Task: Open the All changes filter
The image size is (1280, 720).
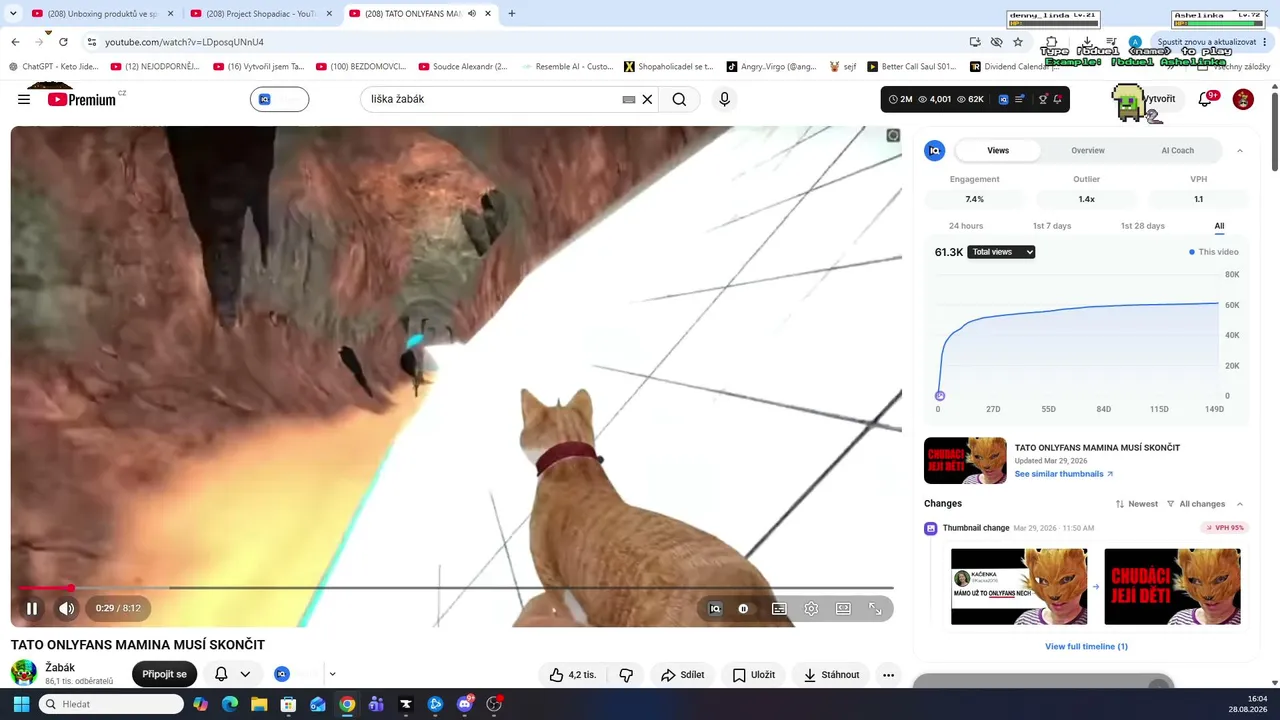Action: point(1196,504)
